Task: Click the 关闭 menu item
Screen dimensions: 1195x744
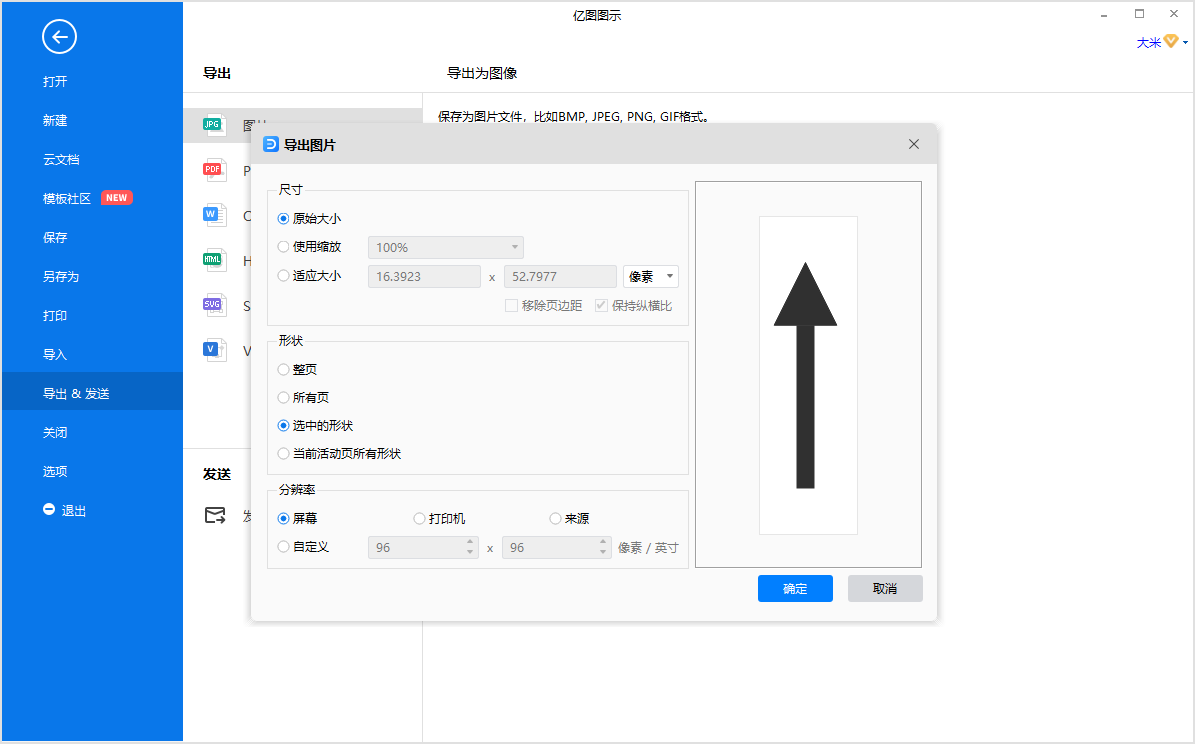Action: (55, 432)
